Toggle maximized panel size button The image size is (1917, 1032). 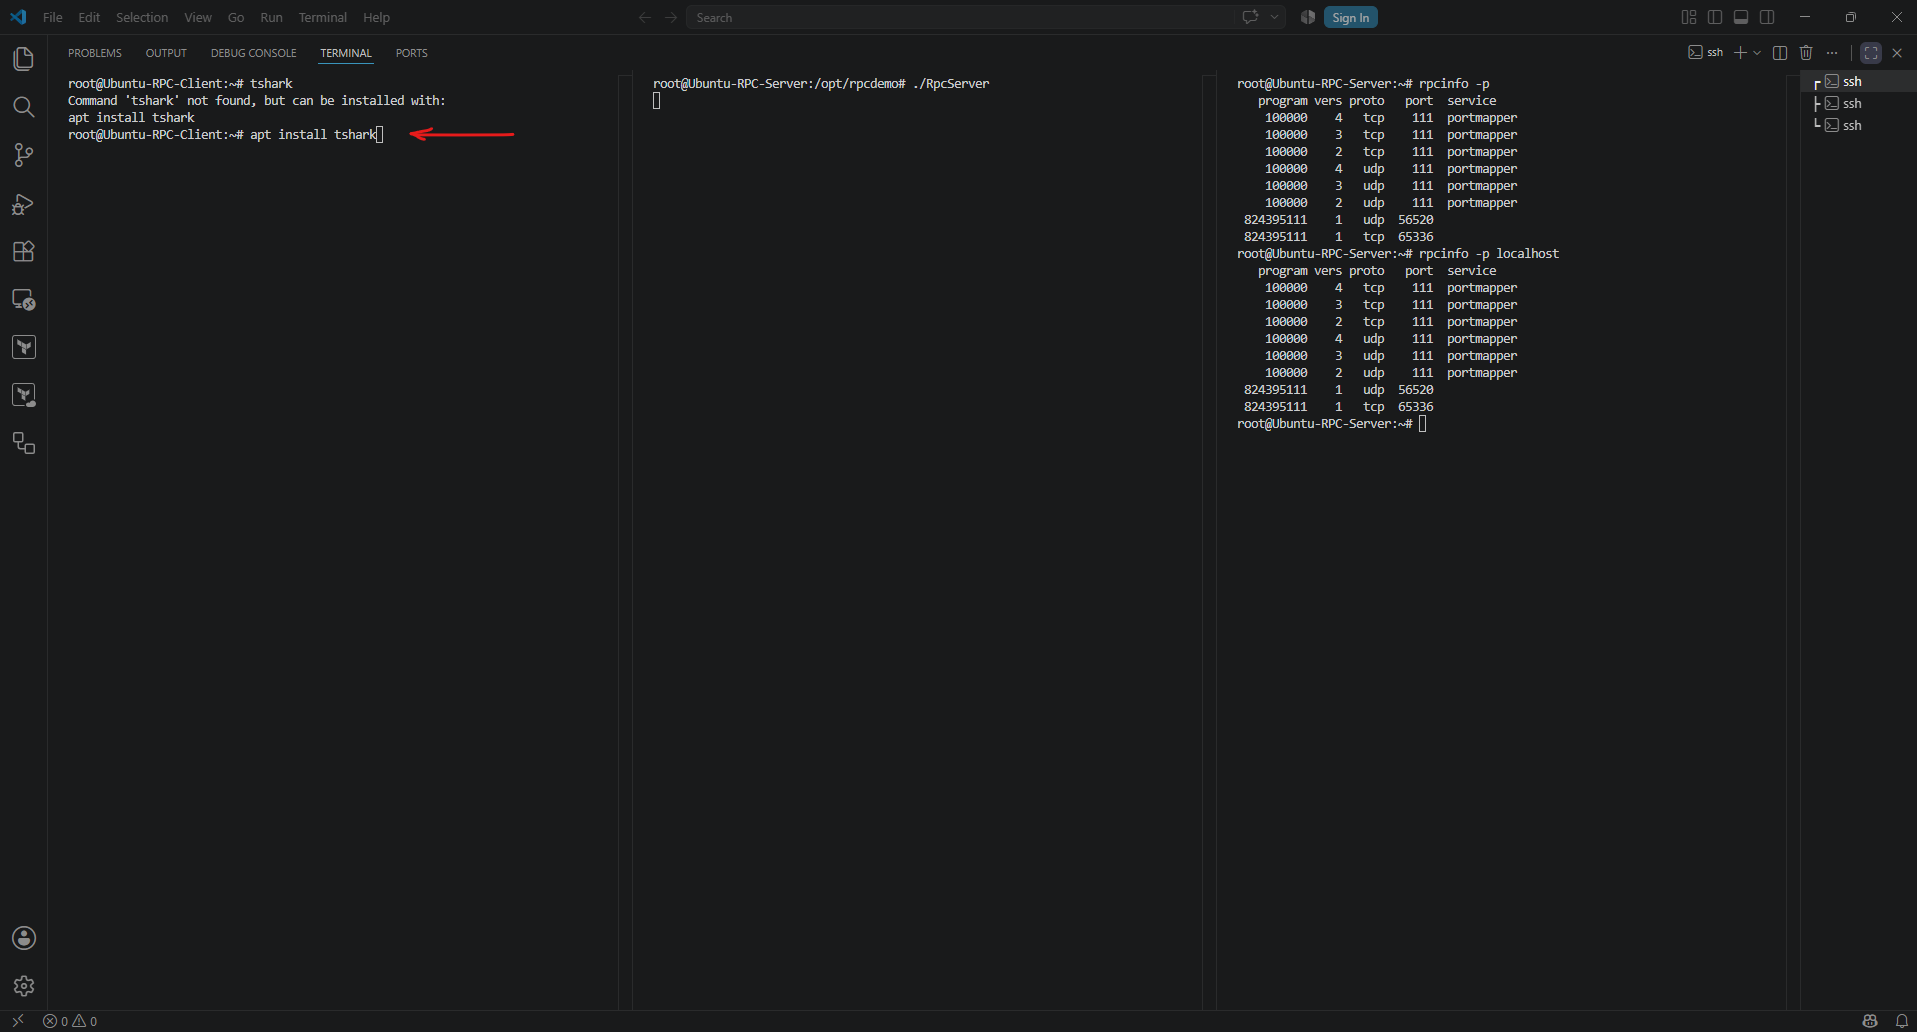[1871, 53]
